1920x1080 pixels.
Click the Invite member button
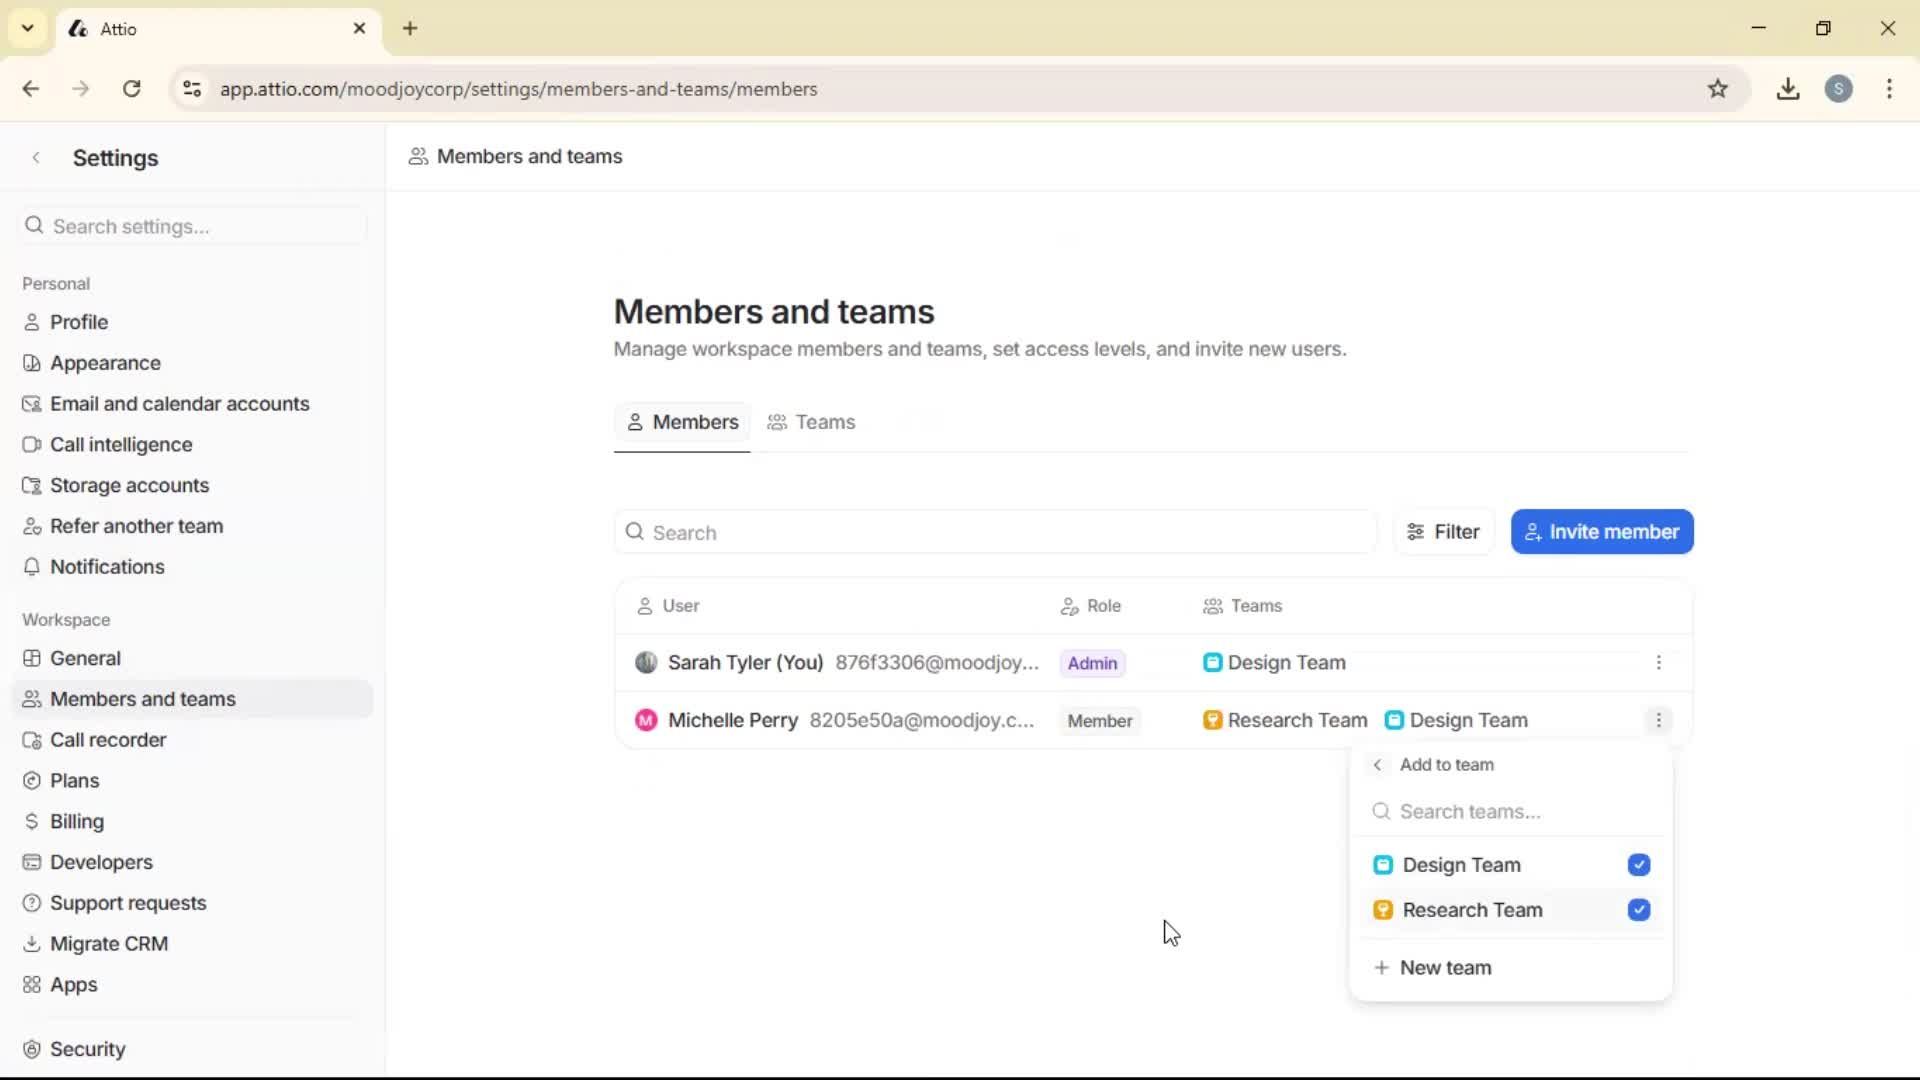[1601, 531]
